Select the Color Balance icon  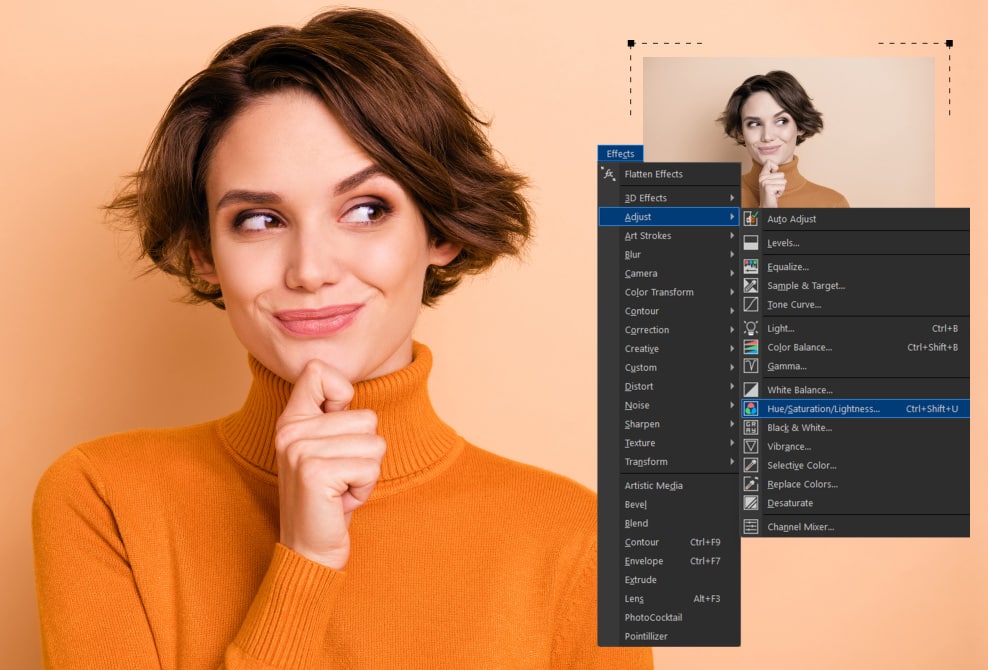tap(751, 347)
